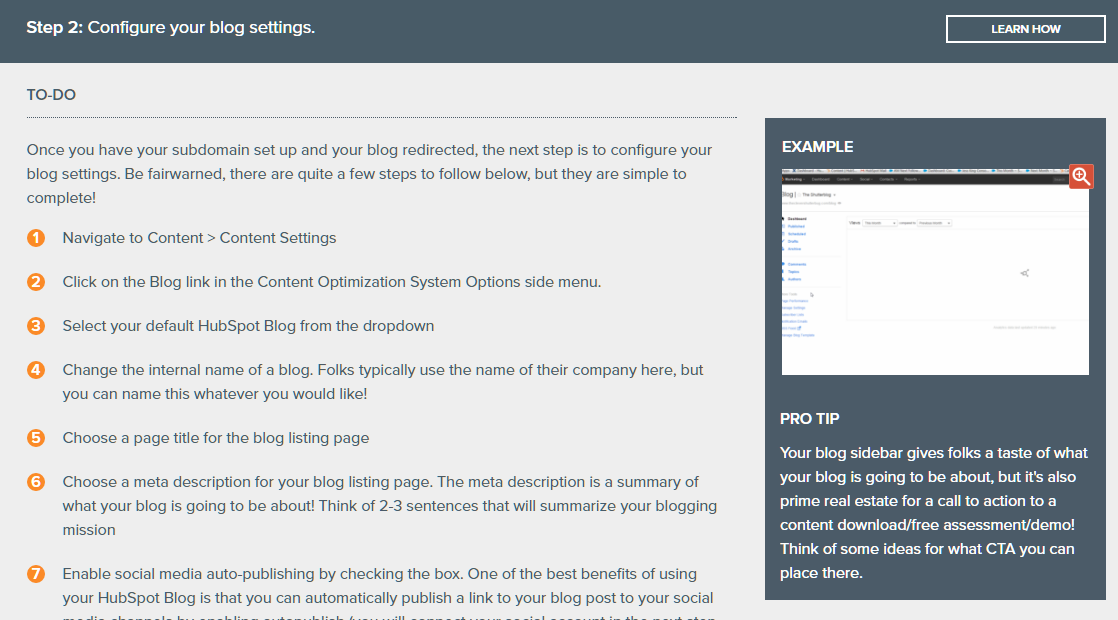This screenshot has height=620, width=1118.
Task: Click the HubSpot logo in the example's top bar
Action: pos(783,179)
